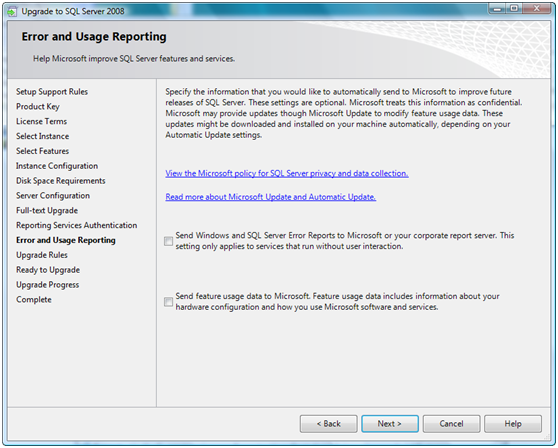This screenshot has height=448, width=558.
Task: Select the Instance Configuration step
Action: [57, 166]
